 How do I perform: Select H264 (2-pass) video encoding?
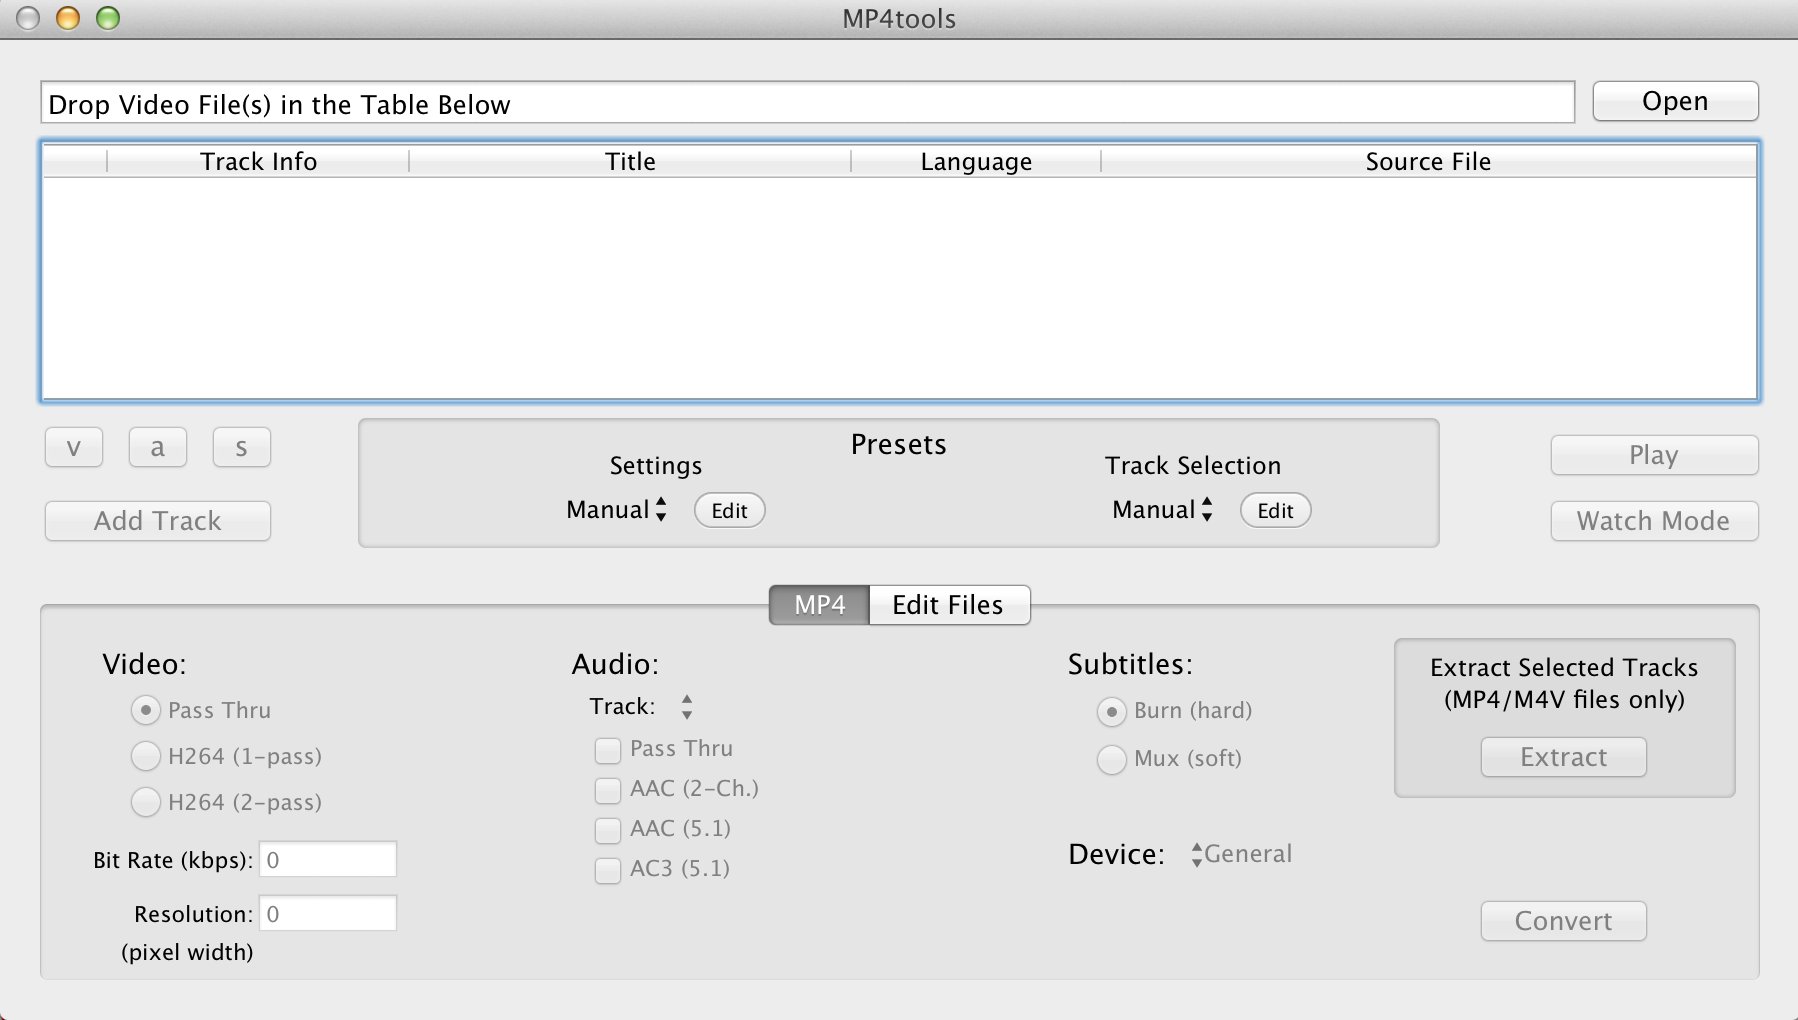click(x=145, y=802)
